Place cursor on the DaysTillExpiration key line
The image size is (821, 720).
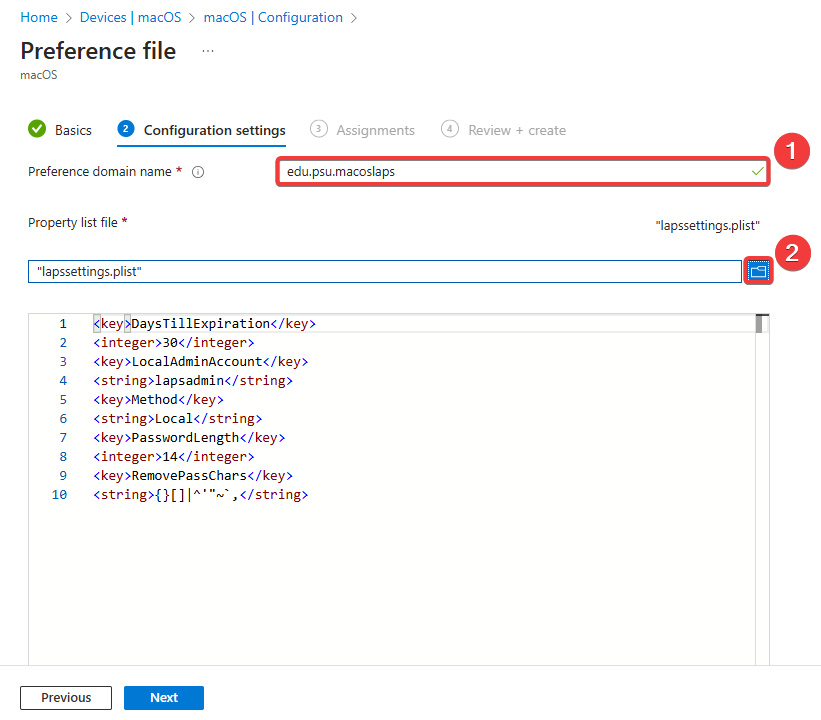click(x=205, y=324)
